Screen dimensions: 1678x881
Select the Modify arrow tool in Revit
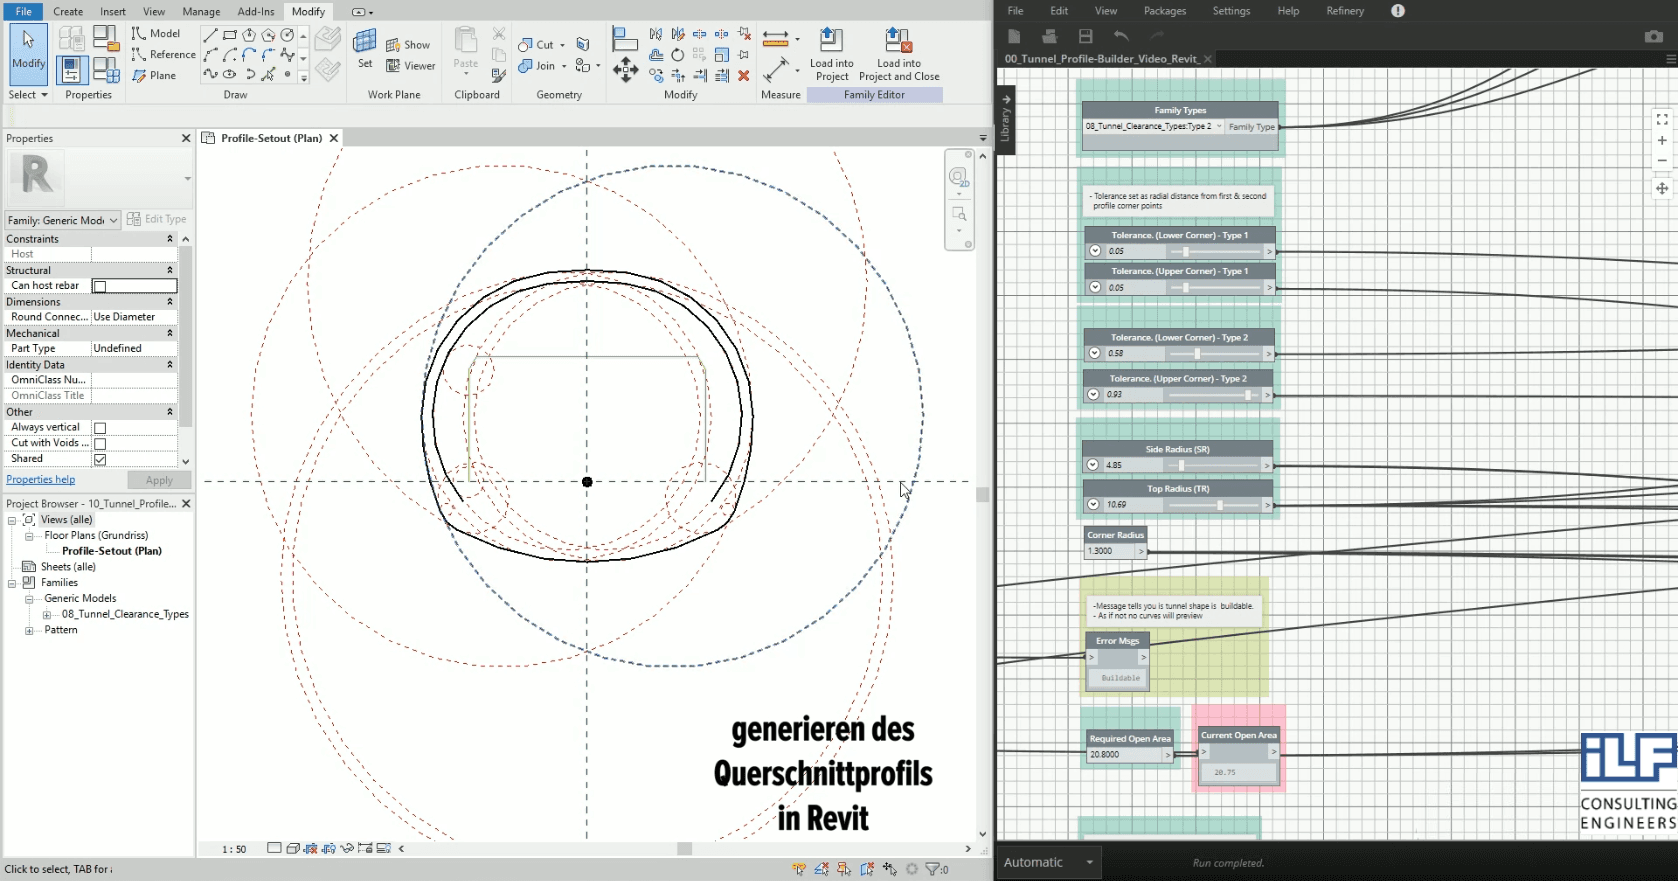[x=28, y=54]
